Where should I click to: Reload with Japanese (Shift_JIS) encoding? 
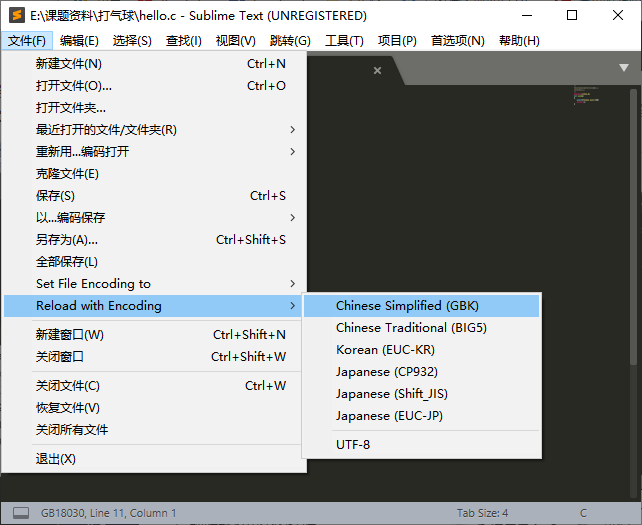421,394
